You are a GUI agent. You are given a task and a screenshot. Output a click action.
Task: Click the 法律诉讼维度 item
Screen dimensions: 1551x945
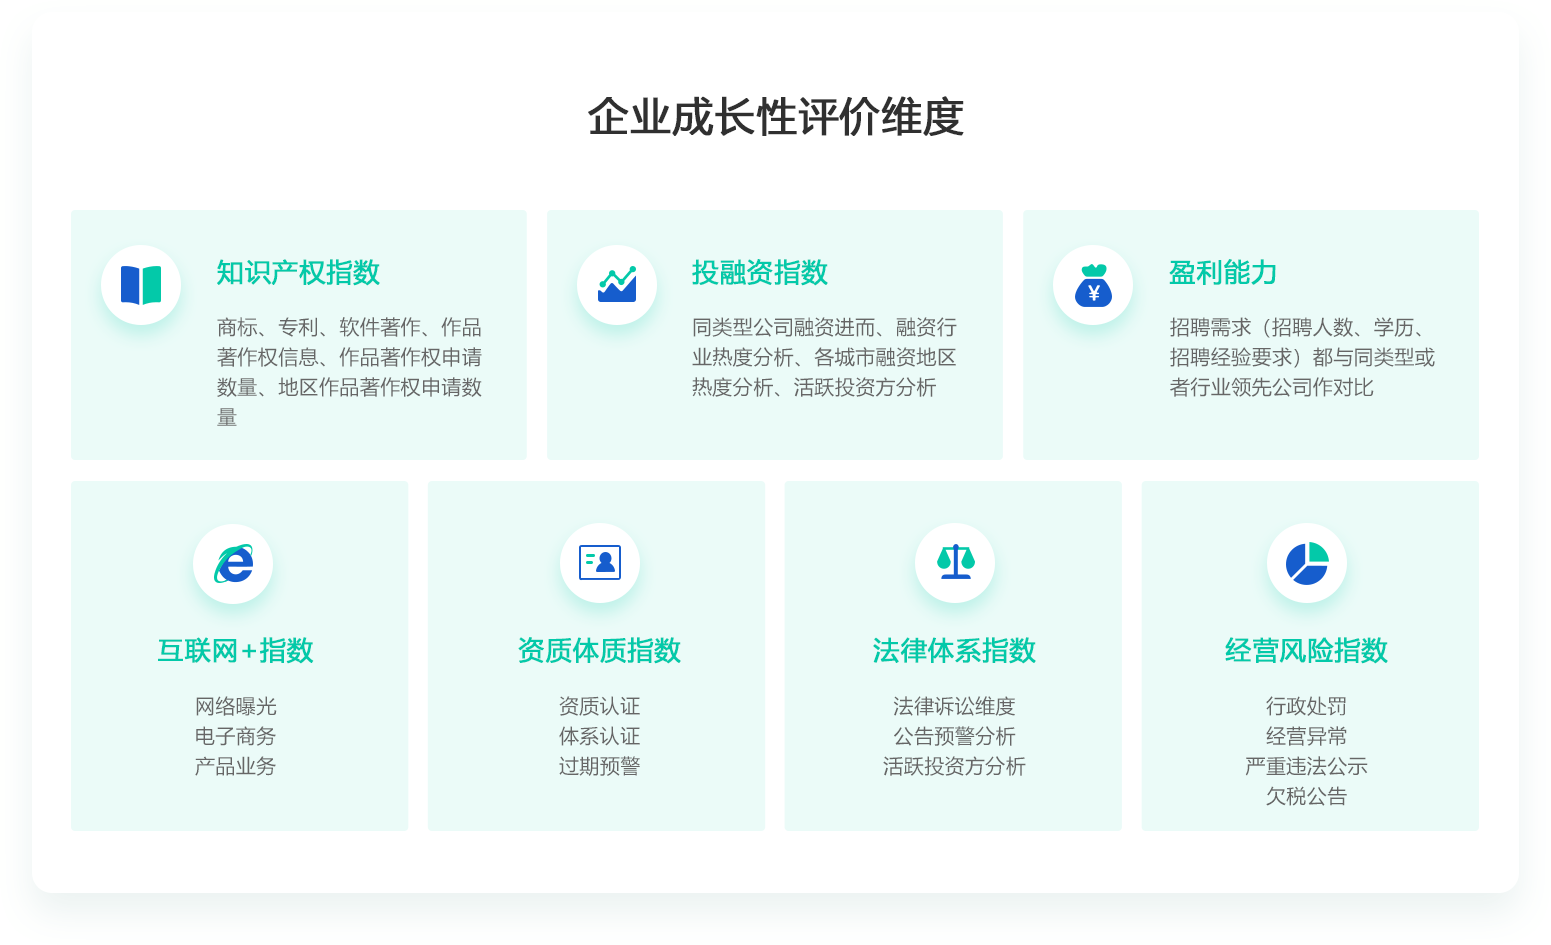coord(954,707)
